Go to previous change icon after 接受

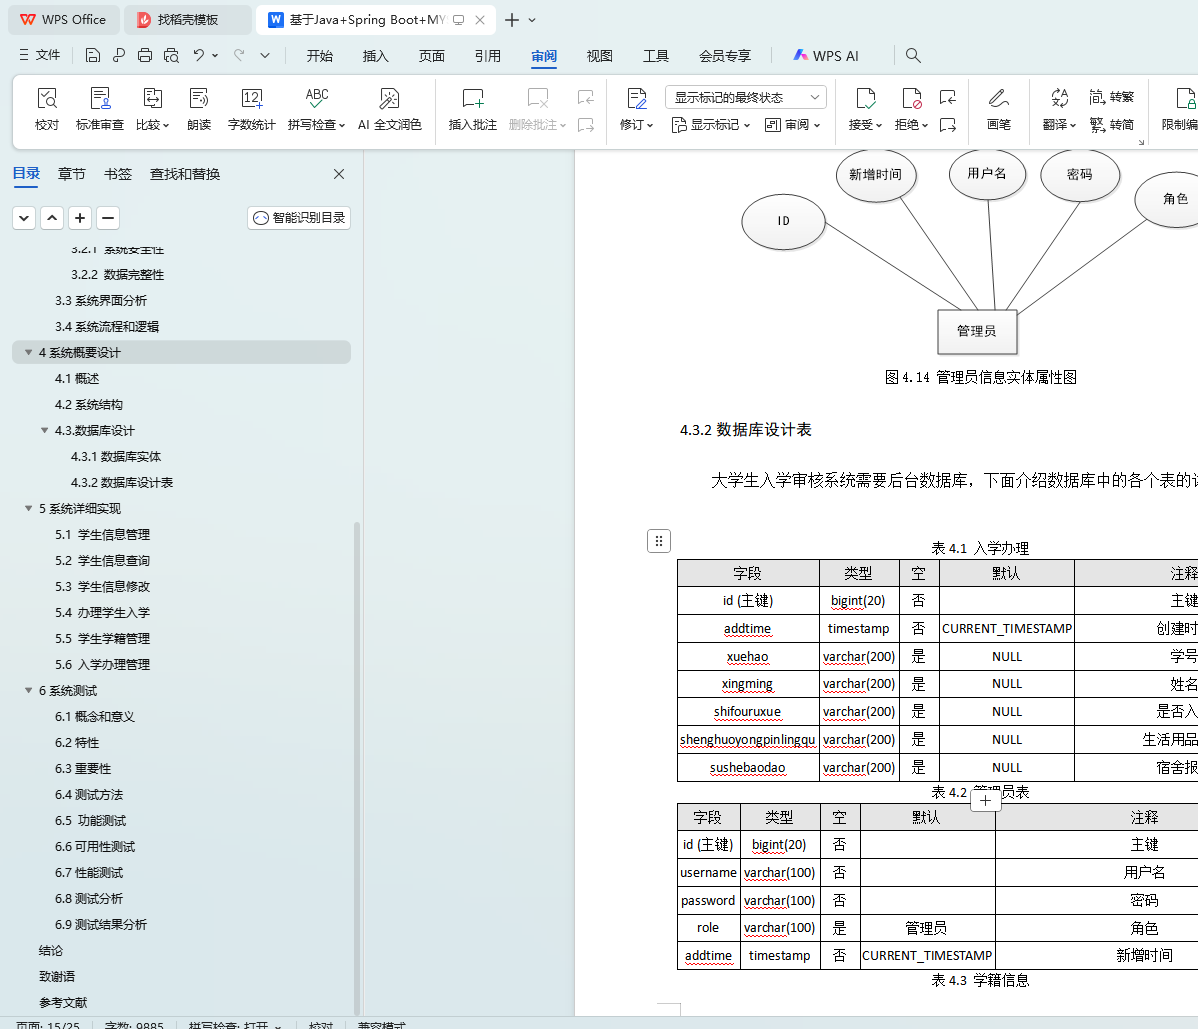[947, 97]
